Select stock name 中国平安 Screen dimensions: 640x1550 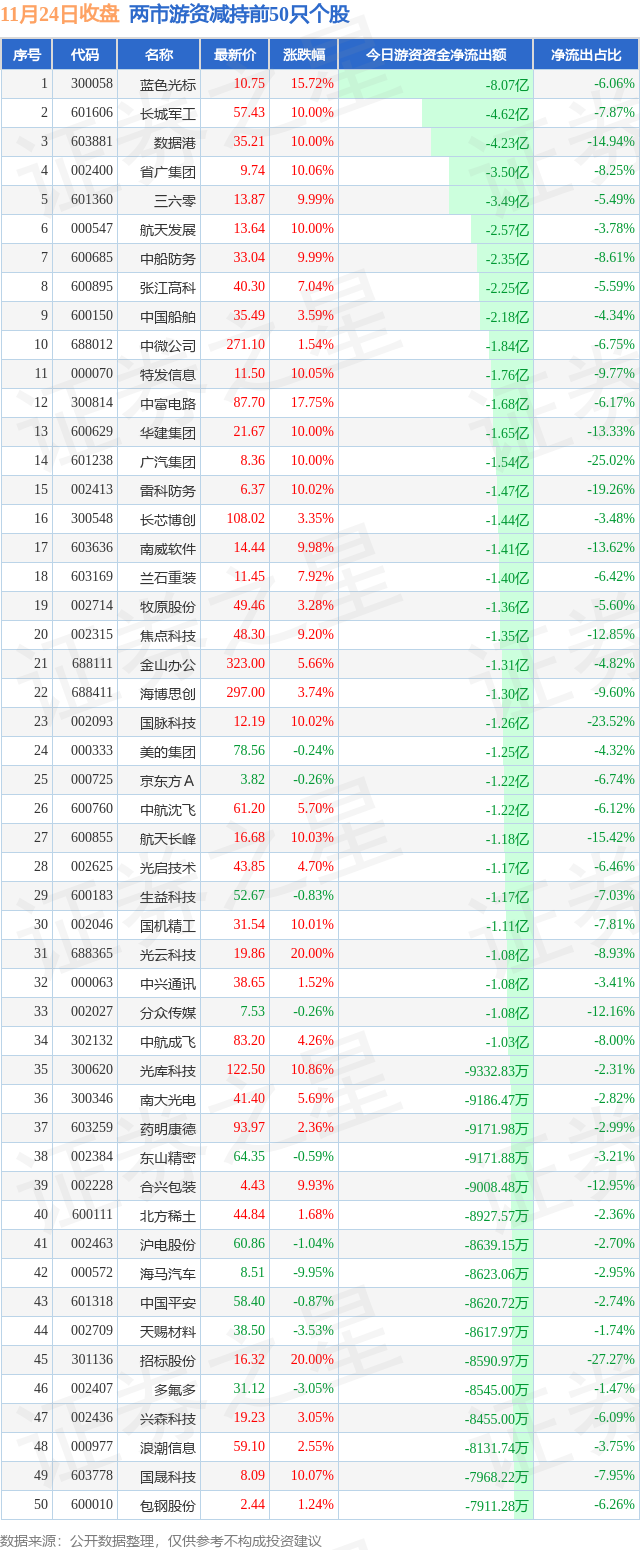pyautogui.click(x=168, y=1302)
